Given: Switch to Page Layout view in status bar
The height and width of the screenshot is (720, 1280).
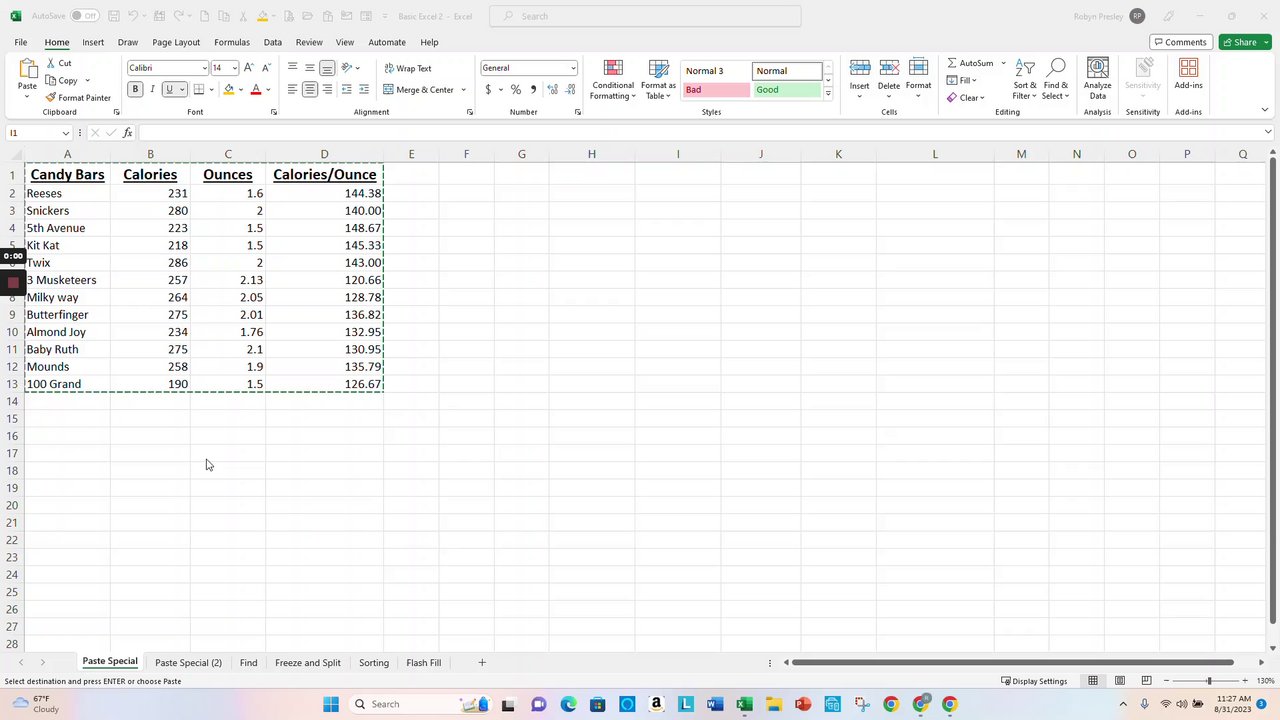Looking at the screenshot, I should pyautogui.click(x=1120, y=681).
